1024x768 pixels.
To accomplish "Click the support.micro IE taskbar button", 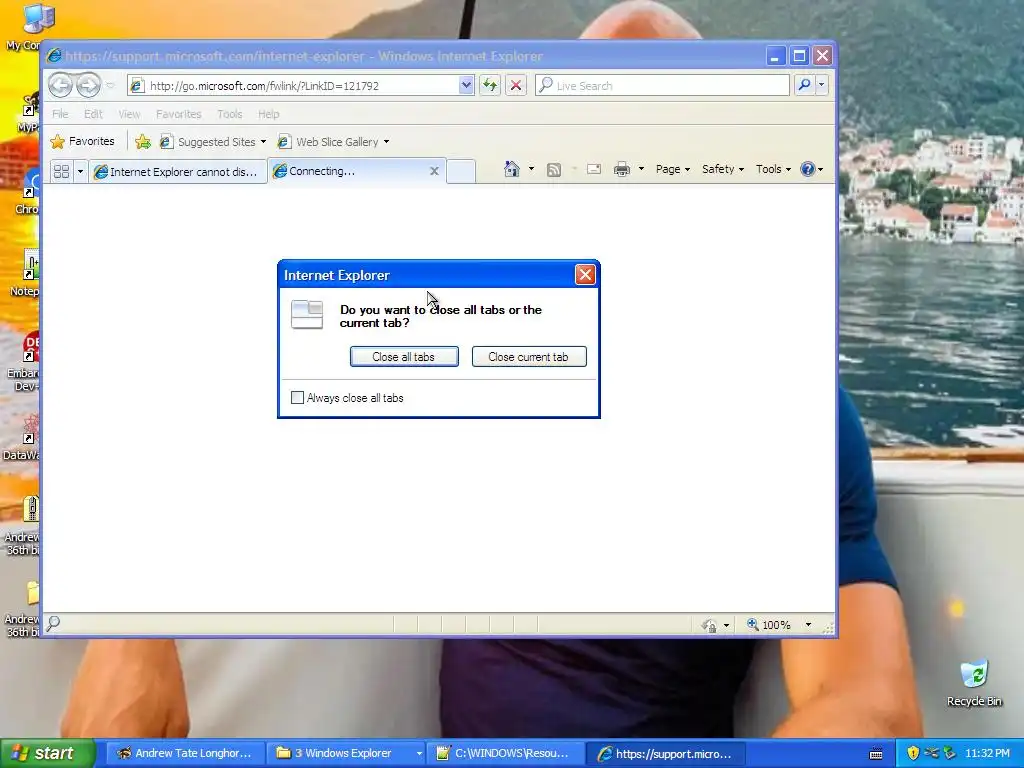I will click(665, 754).
